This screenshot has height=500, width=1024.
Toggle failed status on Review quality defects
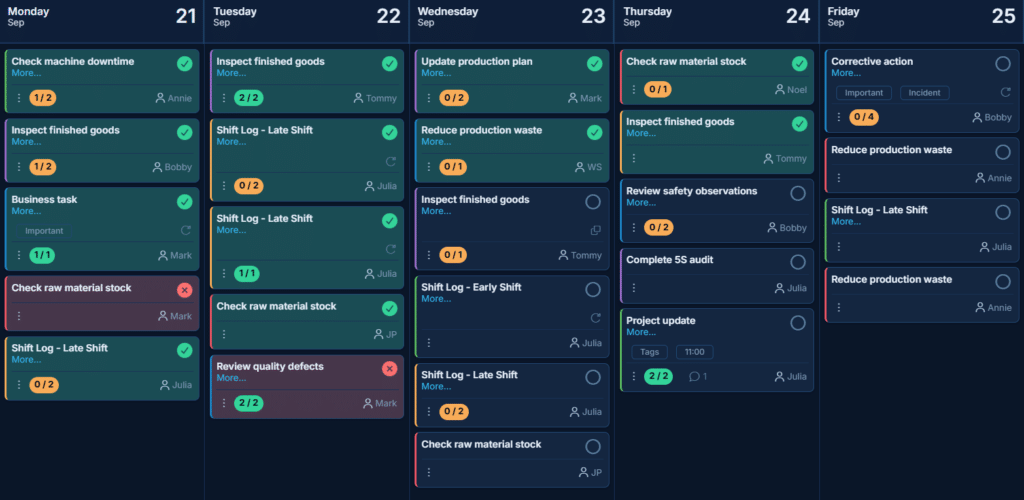pos(390,369)
